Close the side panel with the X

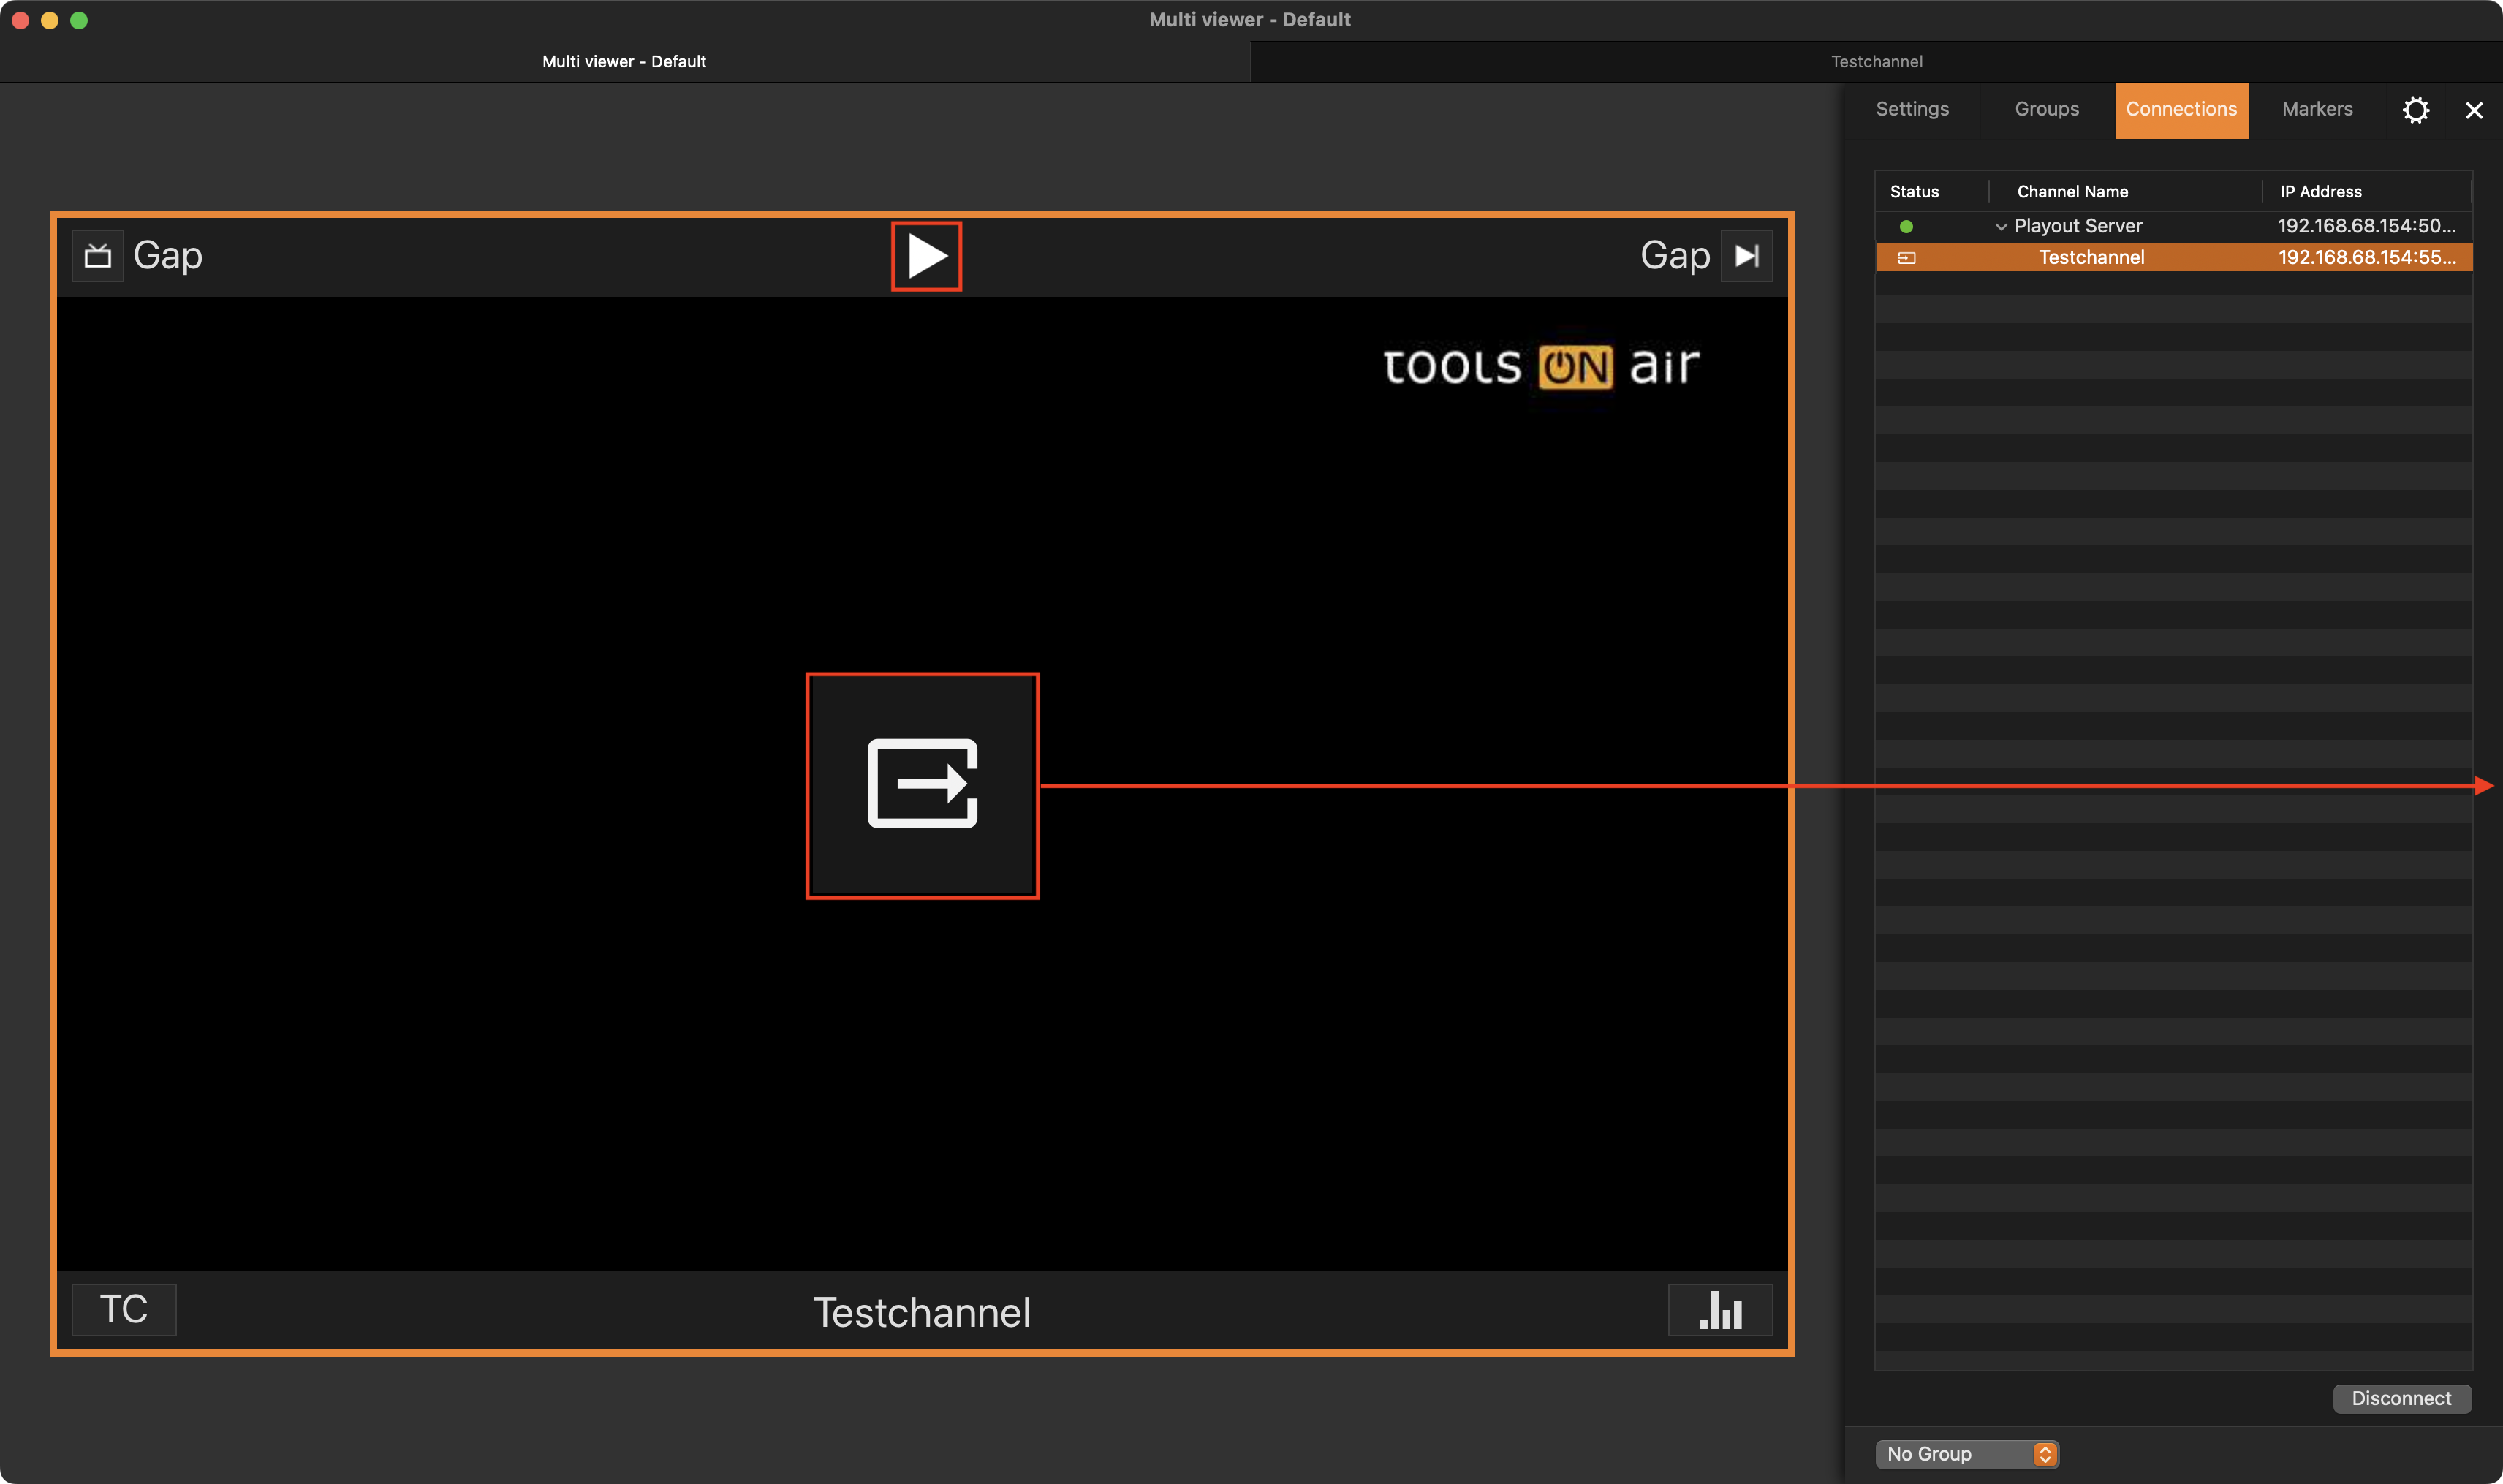(x=2473, y=110)
